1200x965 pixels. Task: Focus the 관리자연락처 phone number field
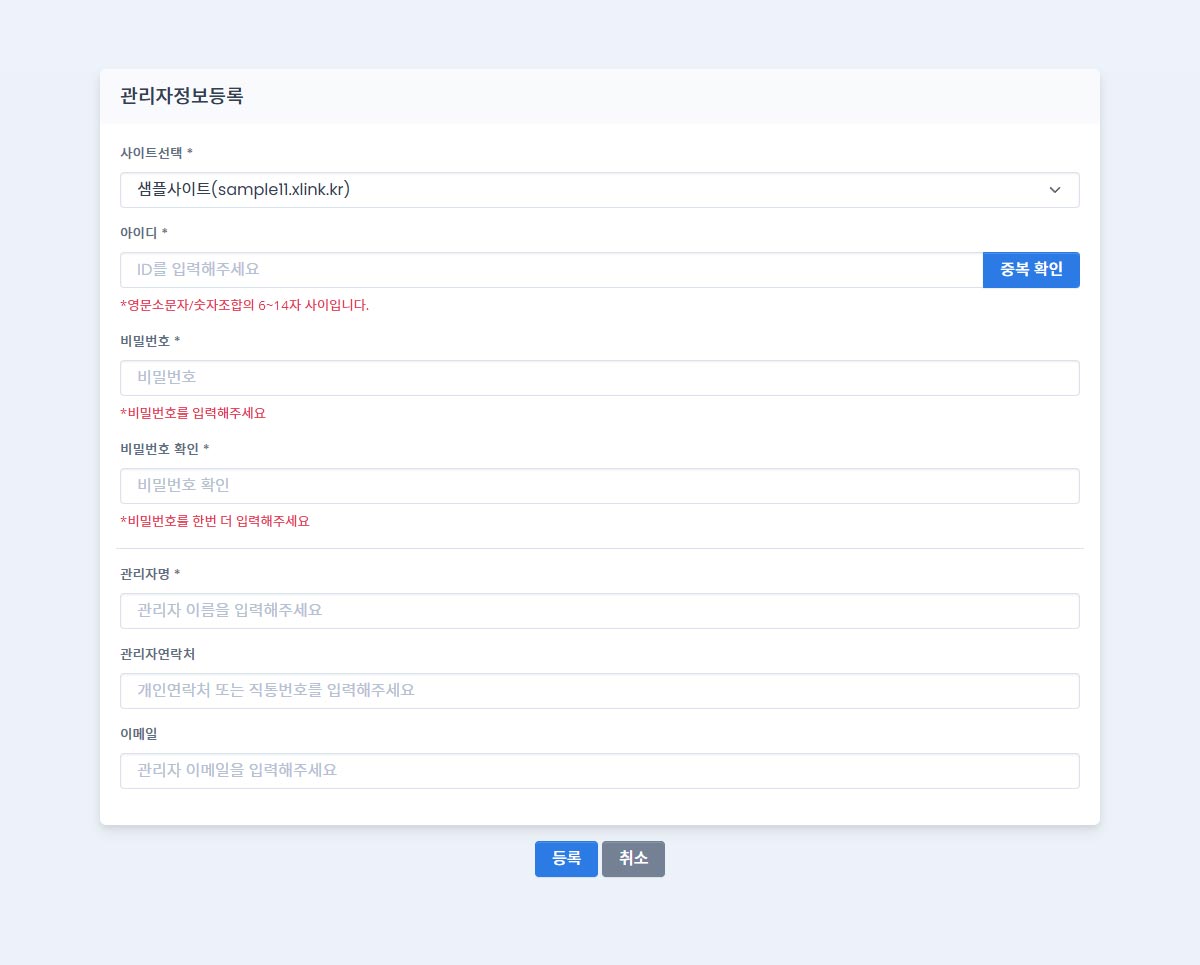click(x=599, y=691)
